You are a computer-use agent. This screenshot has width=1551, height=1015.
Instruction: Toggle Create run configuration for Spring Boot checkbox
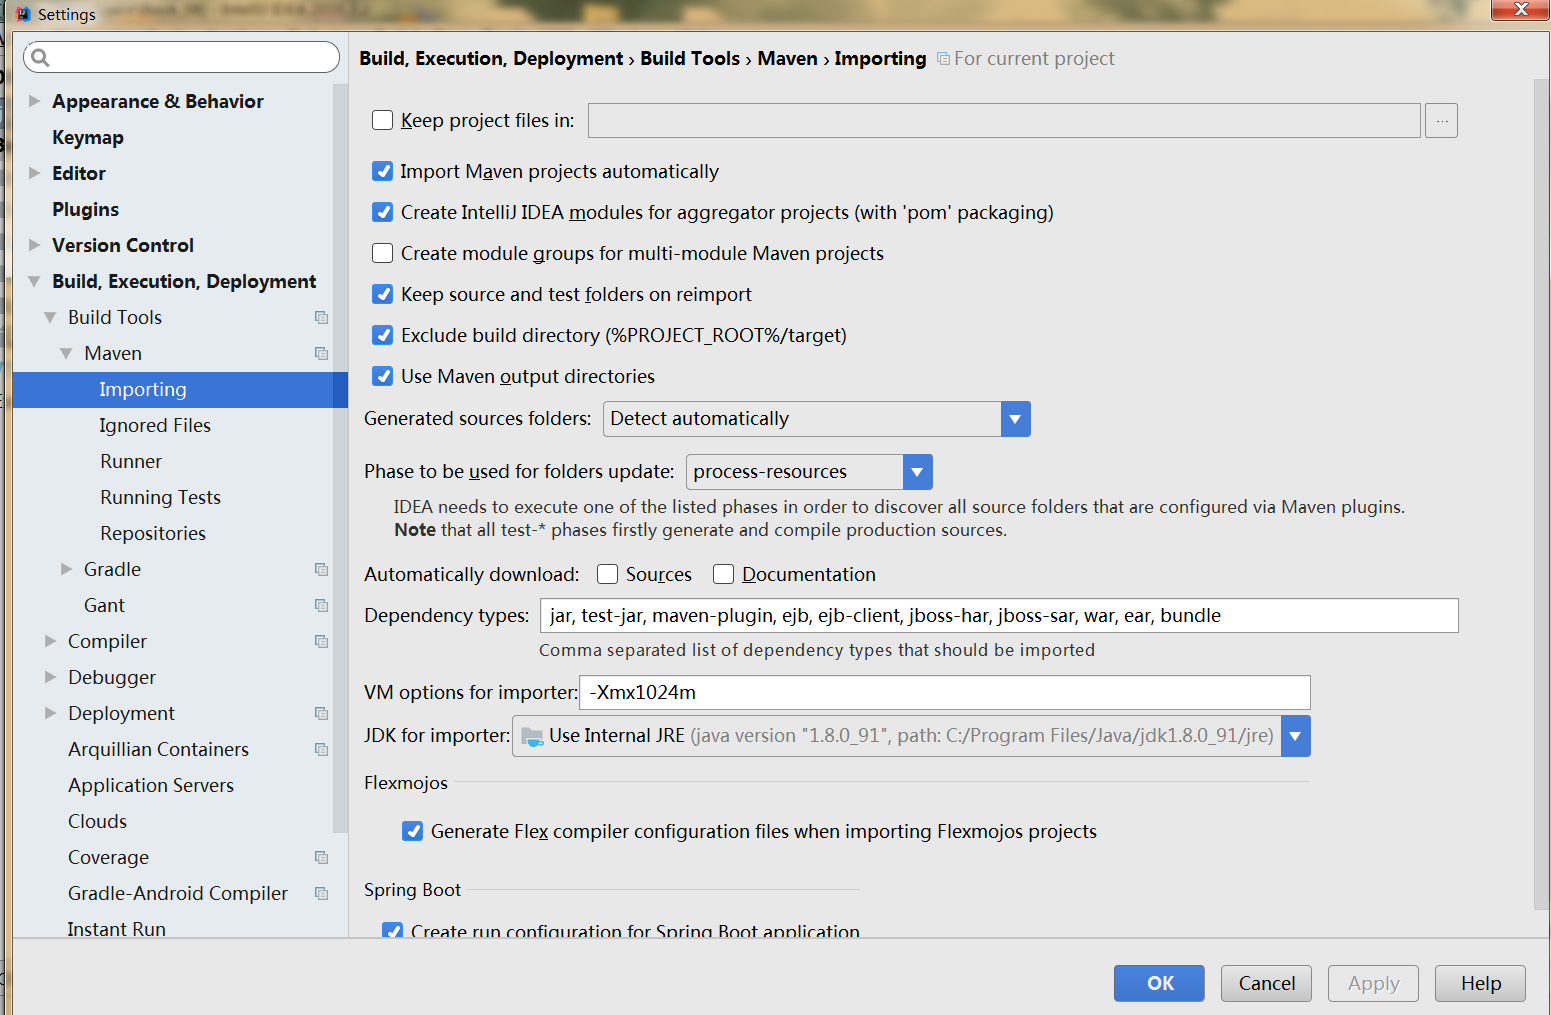(392, 930)
